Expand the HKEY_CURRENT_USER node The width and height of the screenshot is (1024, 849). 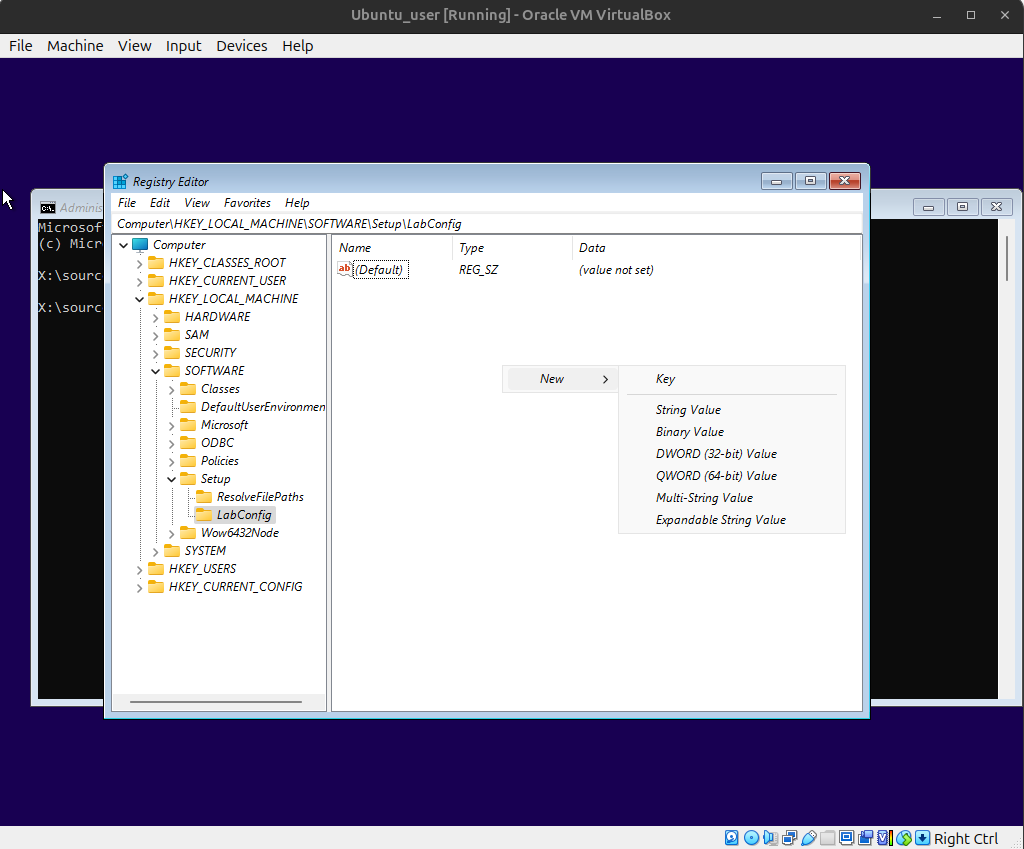click(139, 281)
